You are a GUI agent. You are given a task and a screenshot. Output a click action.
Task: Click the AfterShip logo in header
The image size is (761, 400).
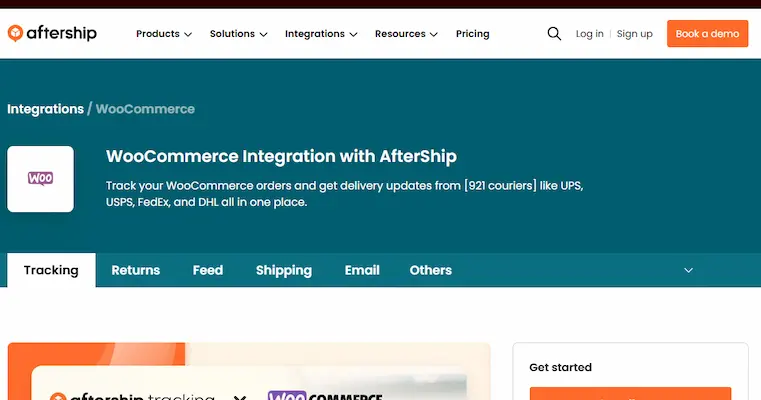point(52,33)
